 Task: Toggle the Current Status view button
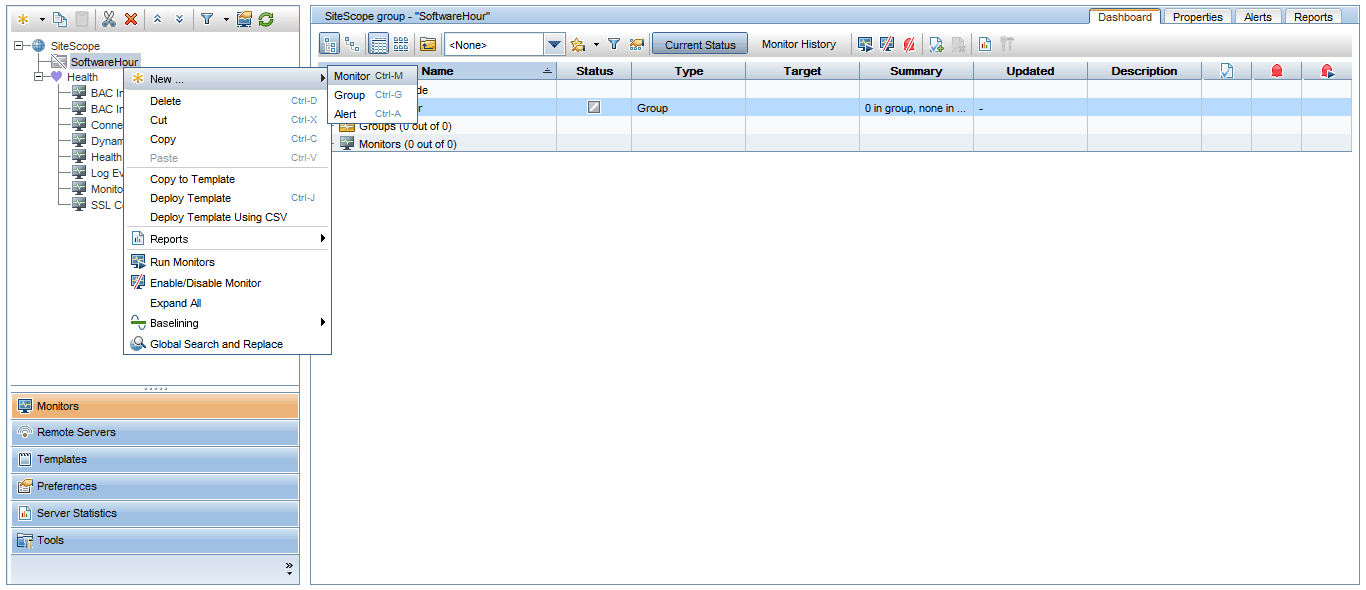click(x=700, y=44)
